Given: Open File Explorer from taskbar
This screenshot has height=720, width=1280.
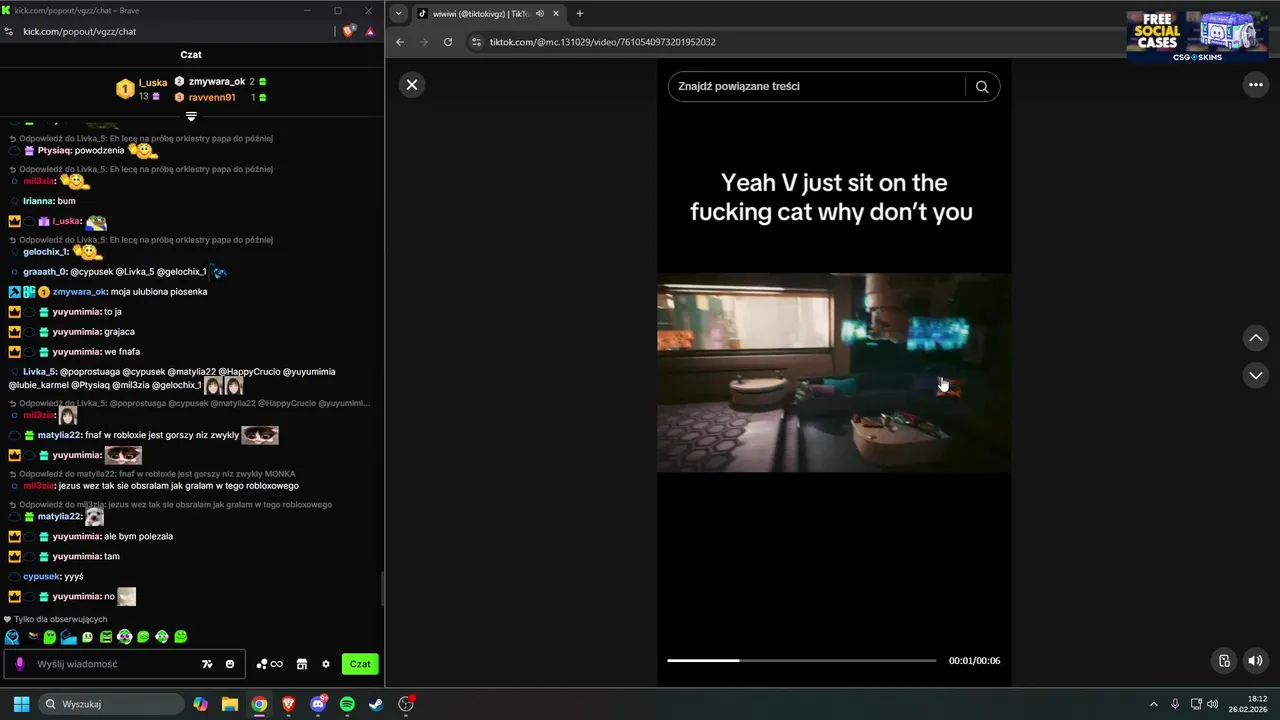Looking at the screenshot, I should [230, 704].
